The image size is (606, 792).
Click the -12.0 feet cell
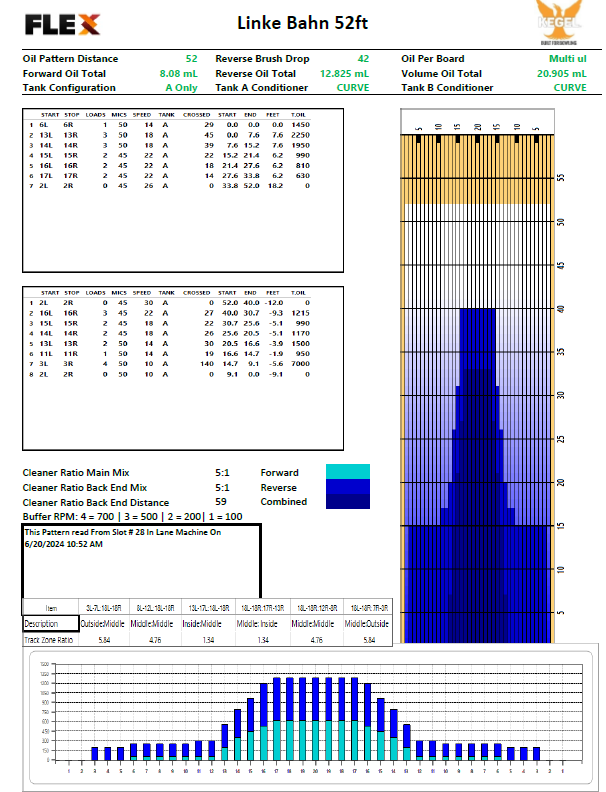click(275, 303)
